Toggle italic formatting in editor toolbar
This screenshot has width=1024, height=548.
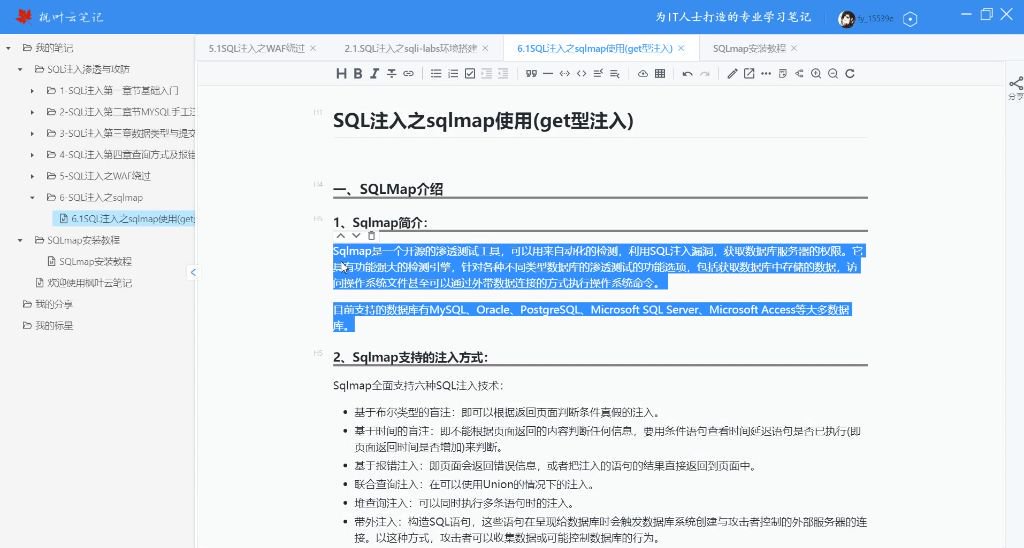pyautogui.click(x=374, y=73)
